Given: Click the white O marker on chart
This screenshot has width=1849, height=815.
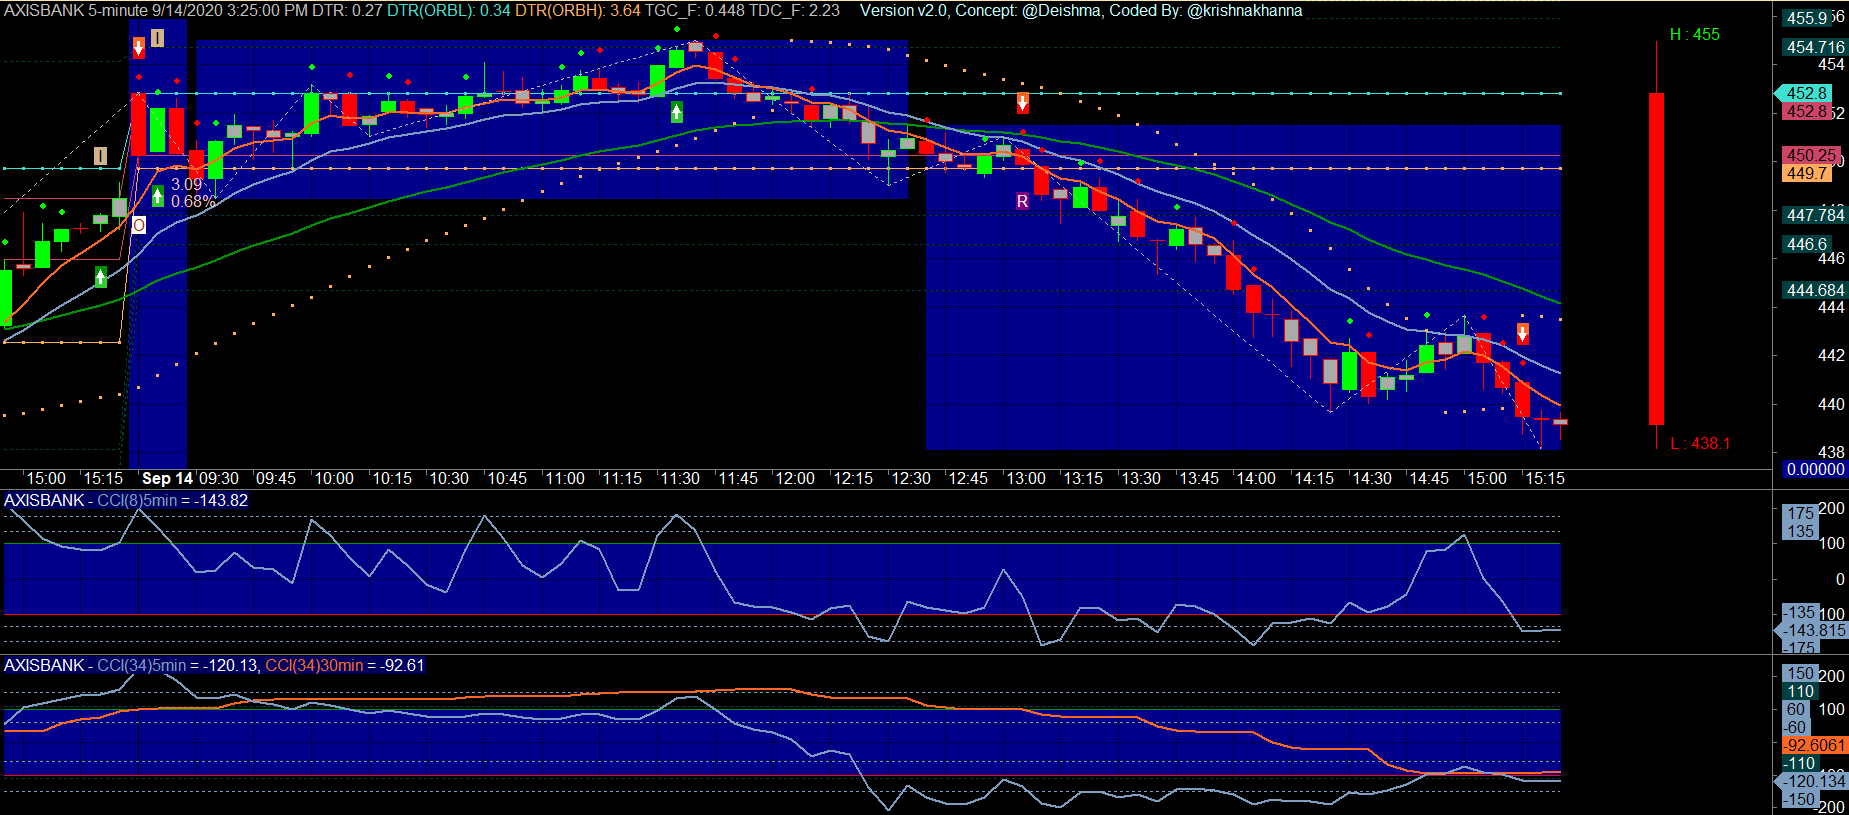Looking at the screenshot, I should pos(139,225).
